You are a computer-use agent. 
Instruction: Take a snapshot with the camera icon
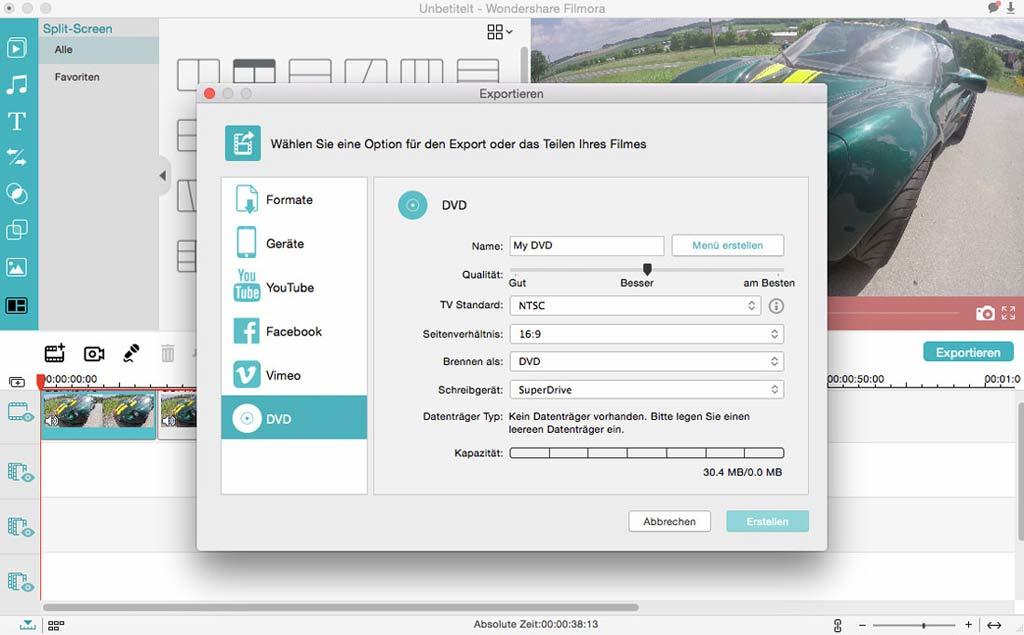click(x=985, y=314)
